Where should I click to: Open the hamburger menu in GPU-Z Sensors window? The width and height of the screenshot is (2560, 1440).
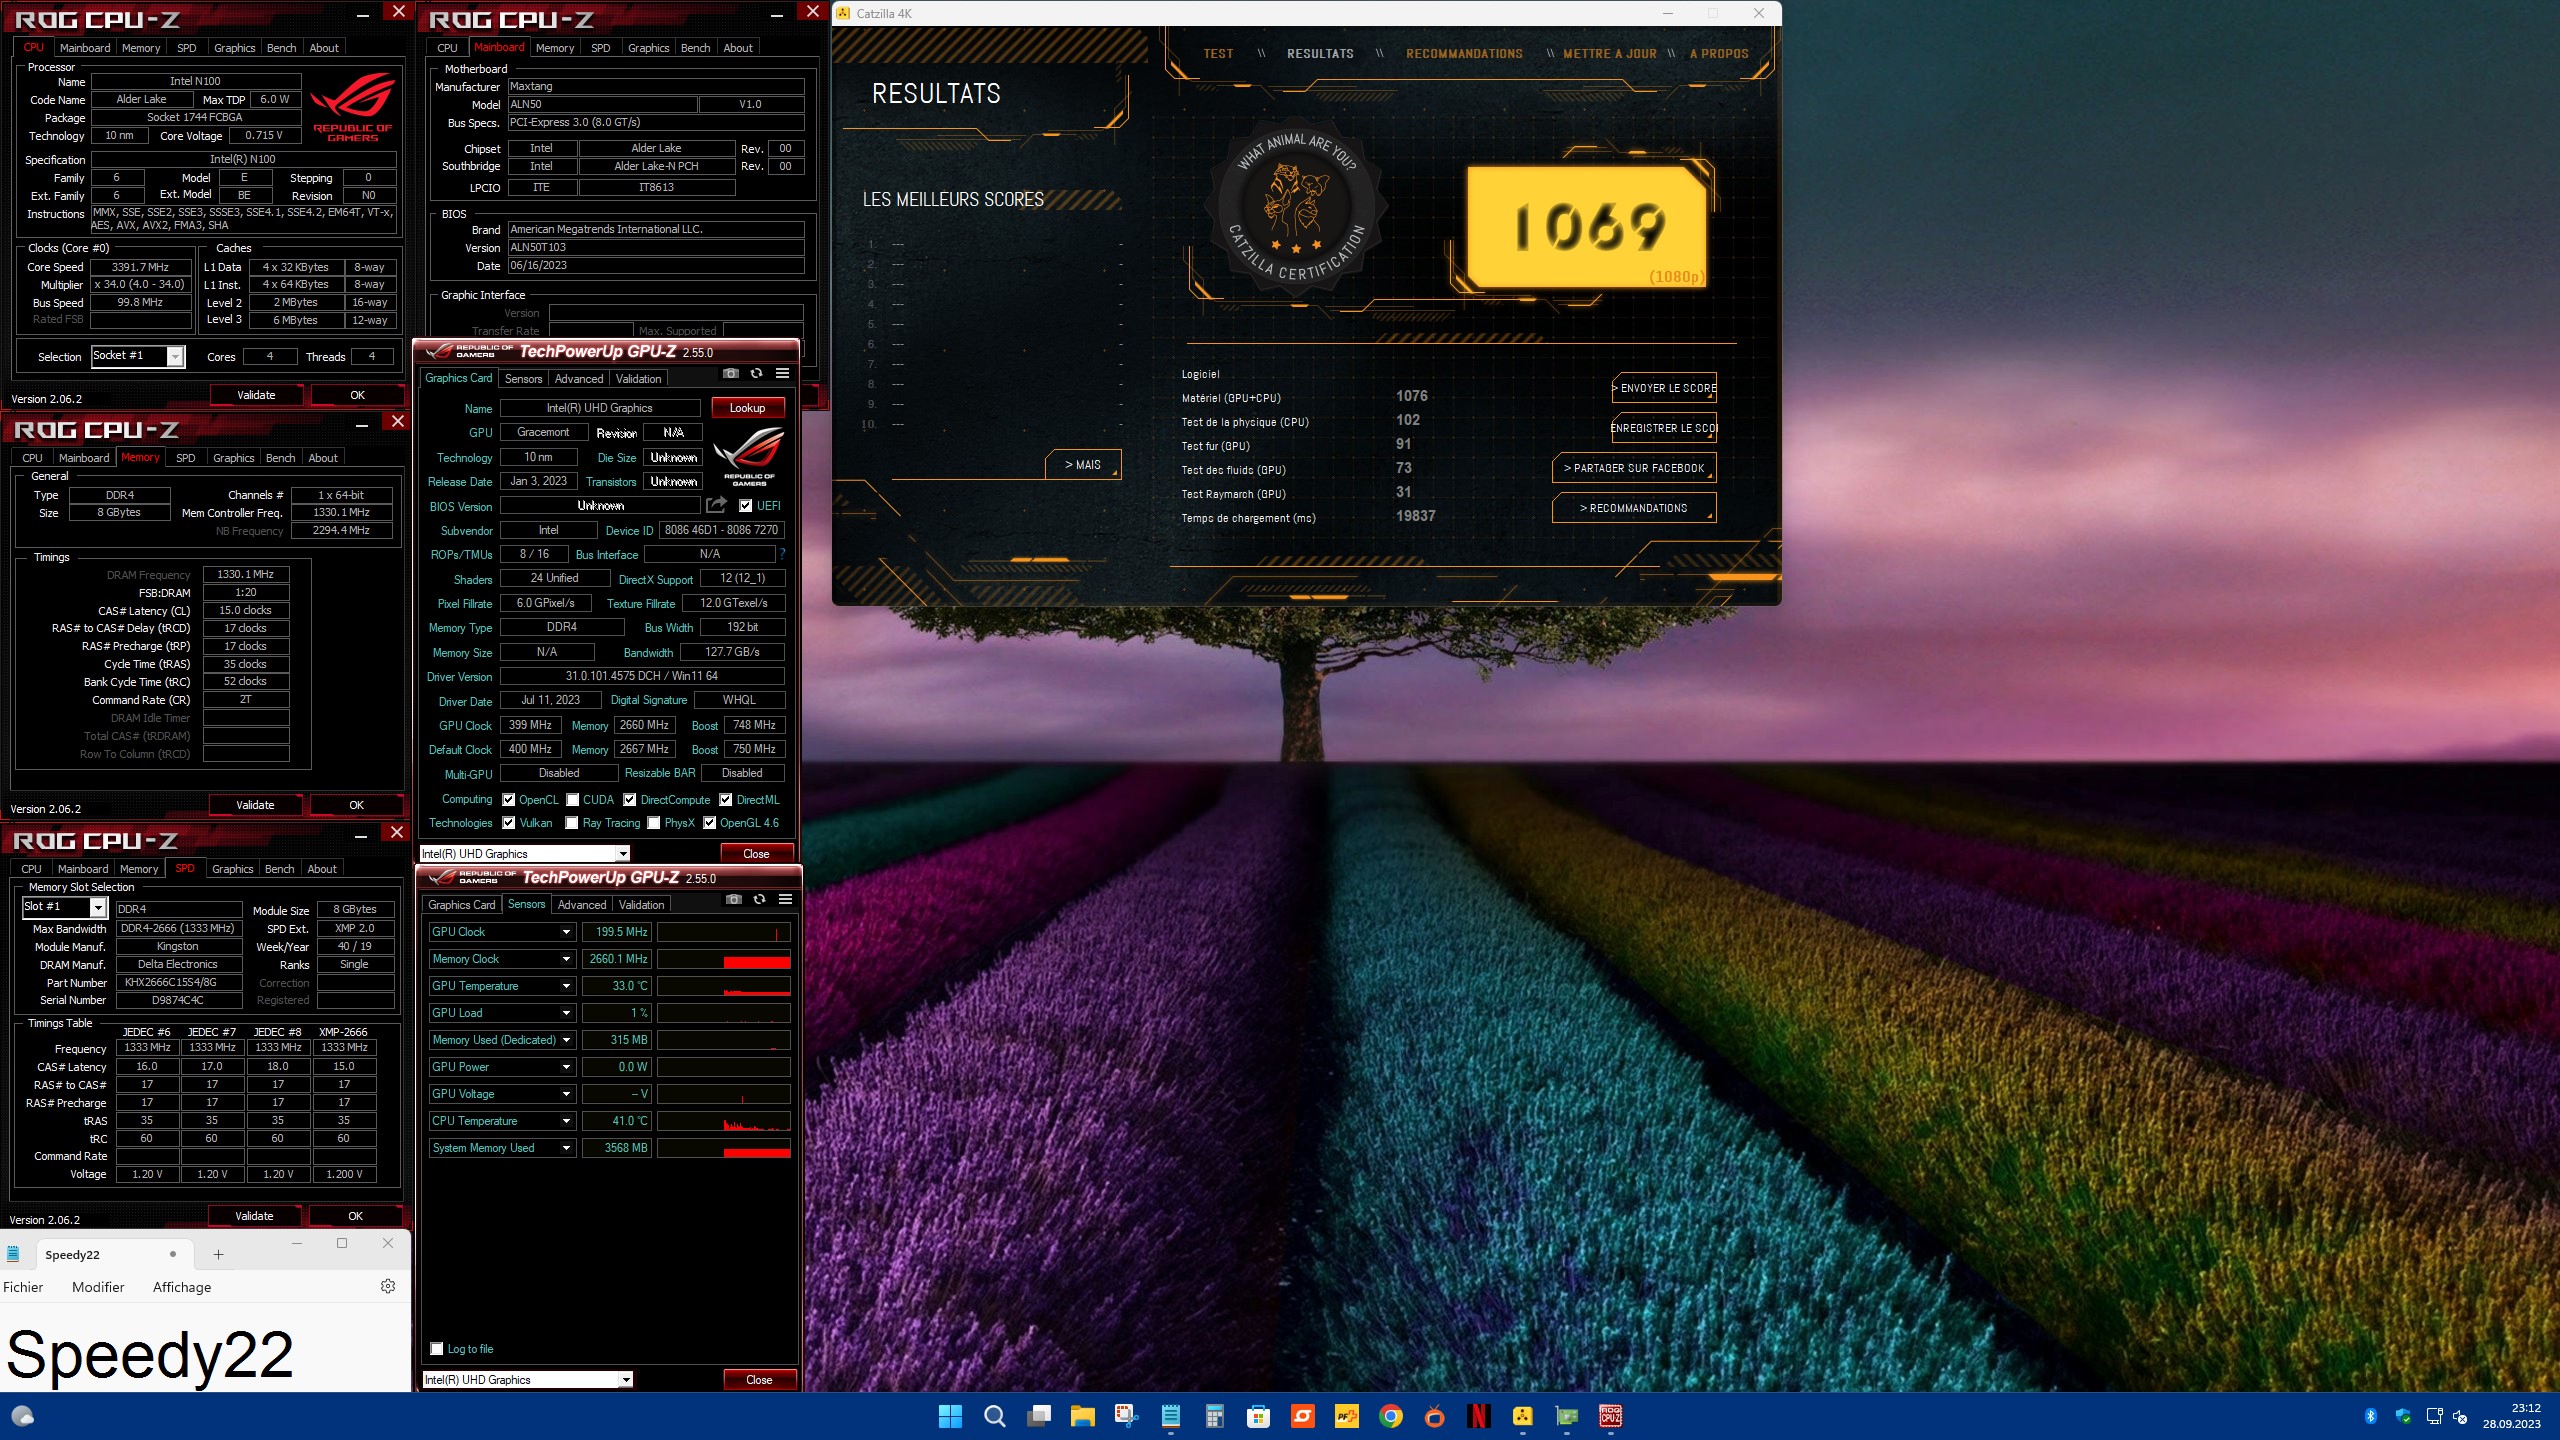[786, 899]
